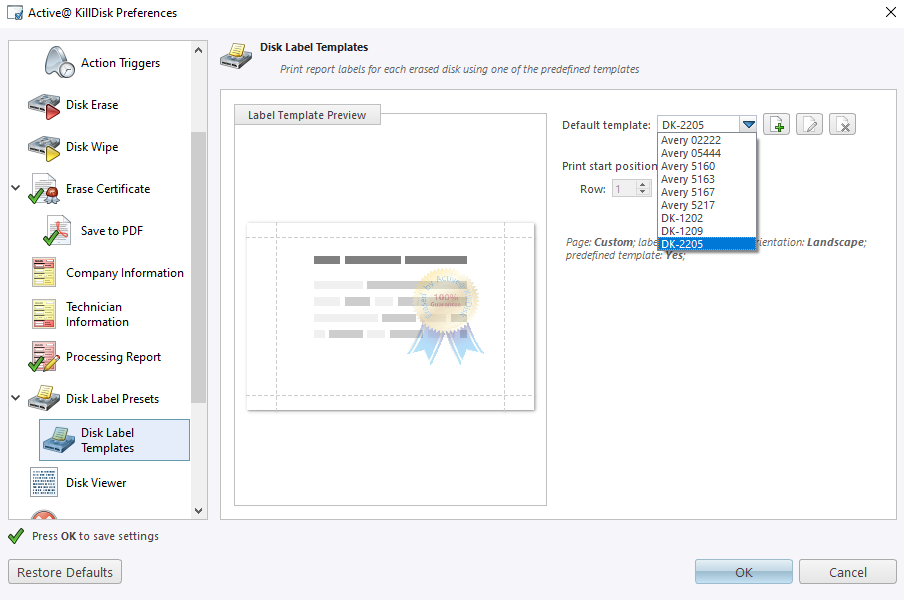Image resolution: width=904 pixels, height=600 pixels.
Task: Click the sidebar scrollbar down arrow
Action: (197, 510)
